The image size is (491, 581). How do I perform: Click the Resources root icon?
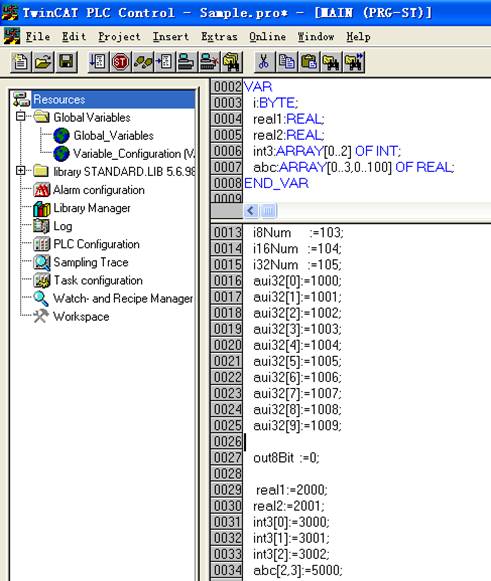(21, 99)
